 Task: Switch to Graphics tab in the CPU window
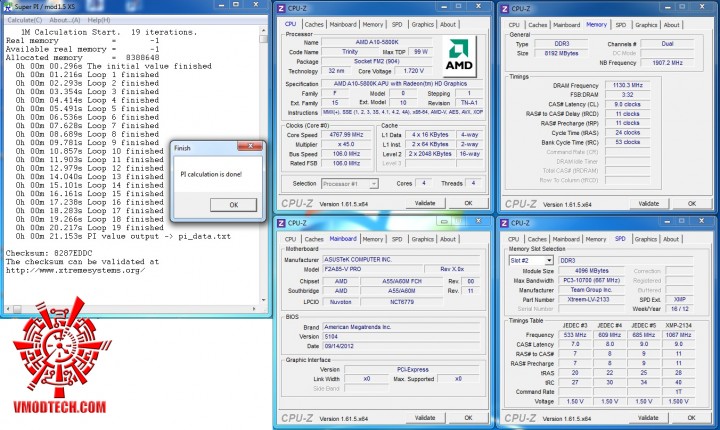click(422, 24)
